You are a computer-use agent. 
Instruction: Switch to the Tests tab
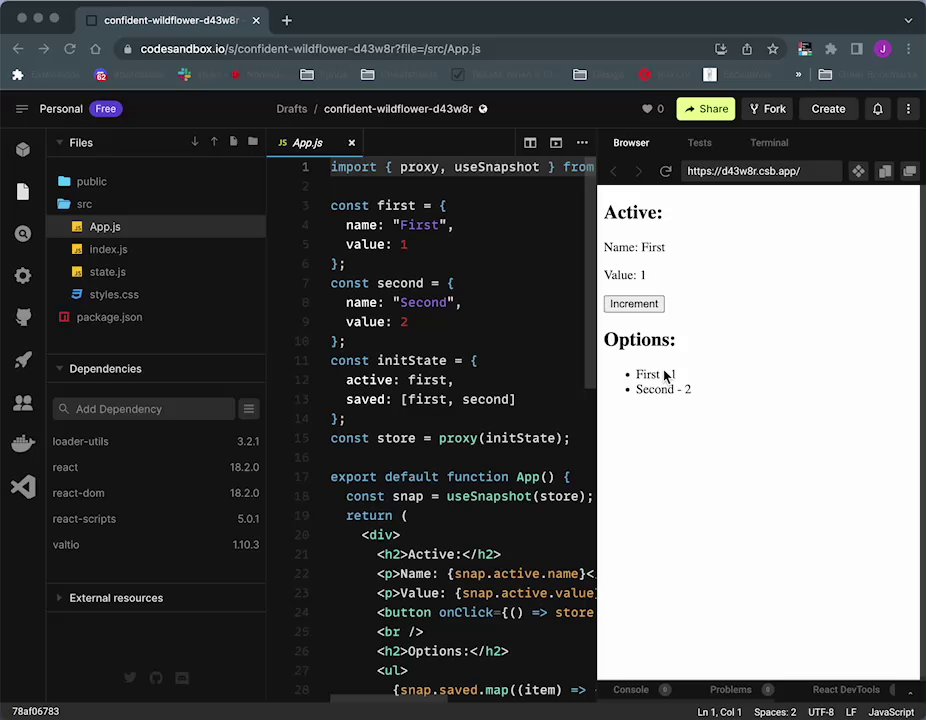(x=699, y=143)
